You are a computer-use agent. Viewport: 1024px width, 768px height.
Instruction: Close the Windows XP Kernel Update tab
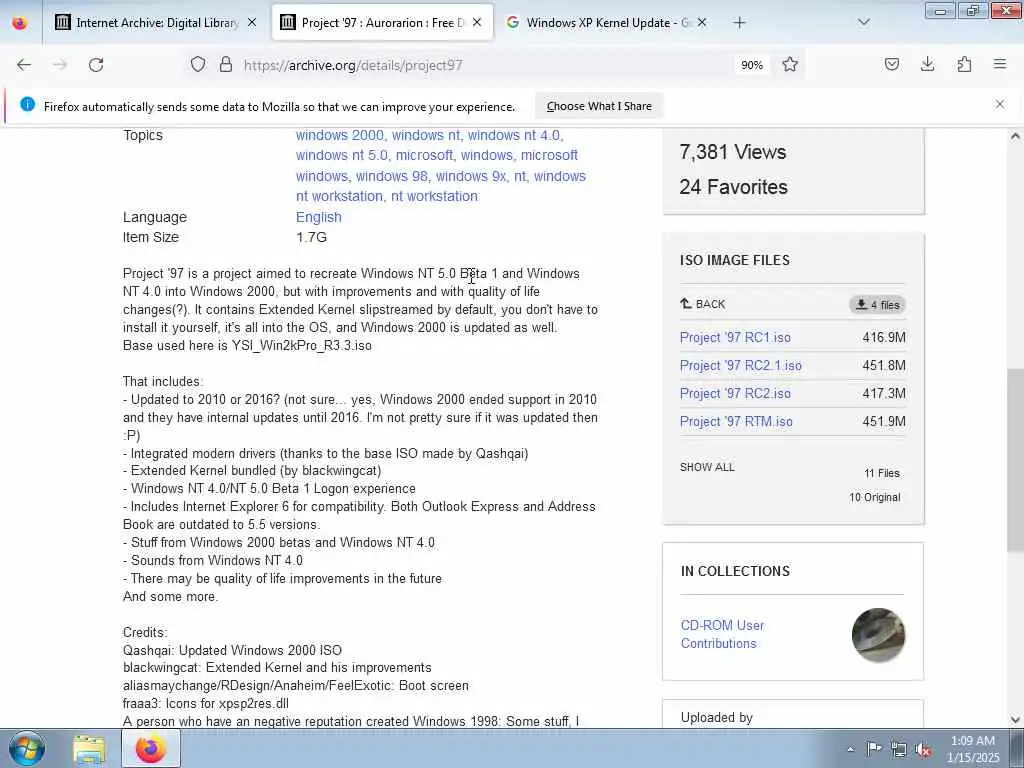(702, 22)
